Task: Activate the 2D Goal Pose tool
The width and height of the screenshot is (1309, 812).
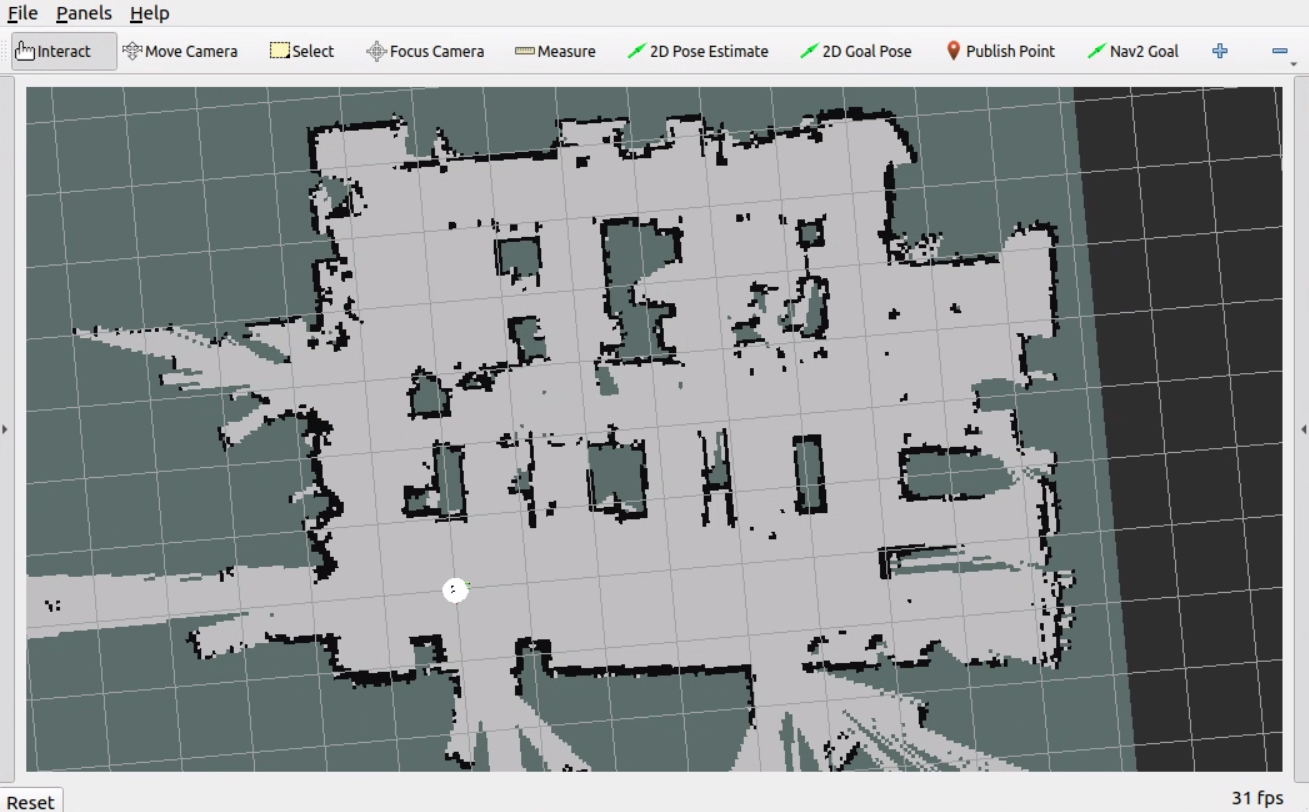Action: (x=857, y=50)
